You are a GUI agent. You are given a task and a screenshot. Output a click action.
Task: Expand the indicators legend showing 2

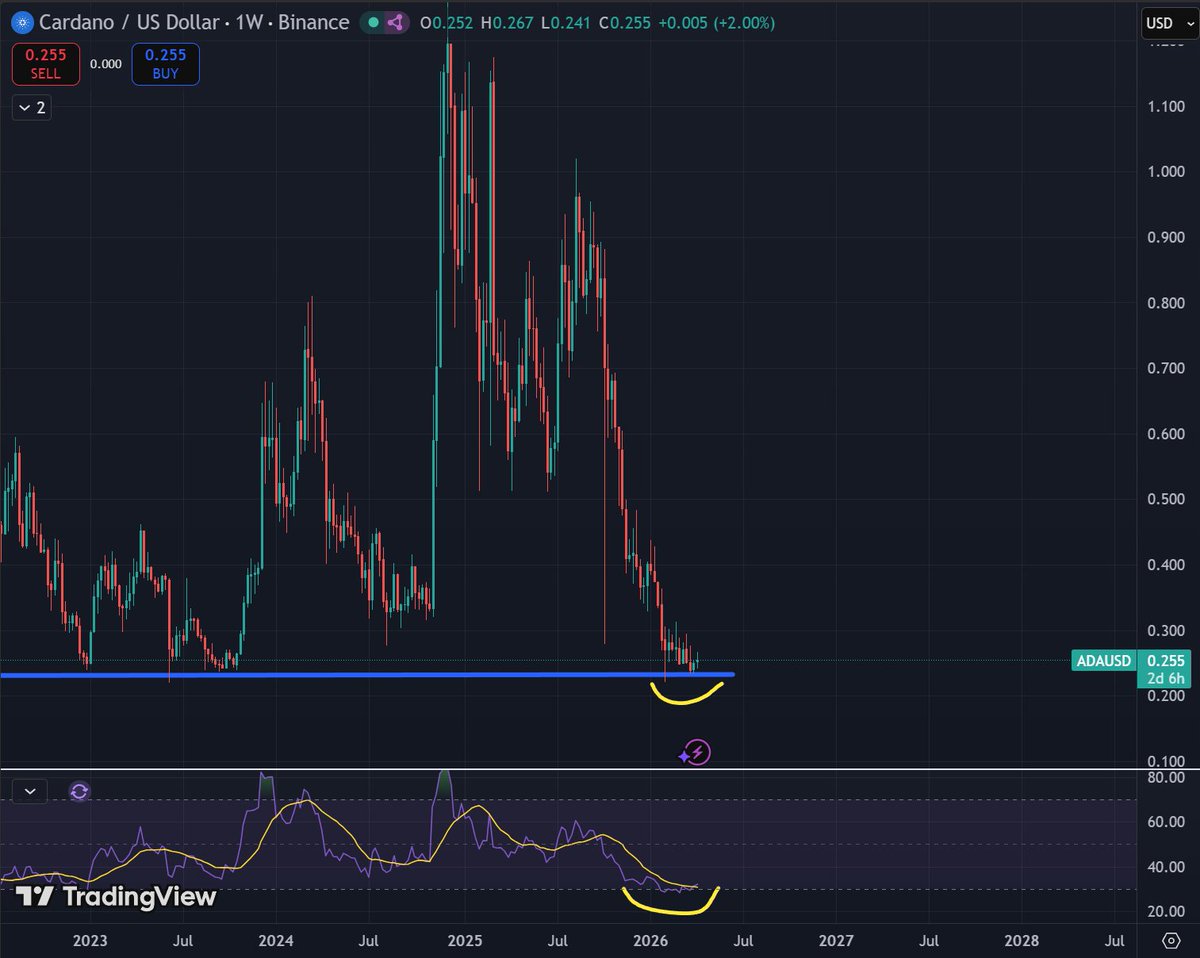coord(31,108)
